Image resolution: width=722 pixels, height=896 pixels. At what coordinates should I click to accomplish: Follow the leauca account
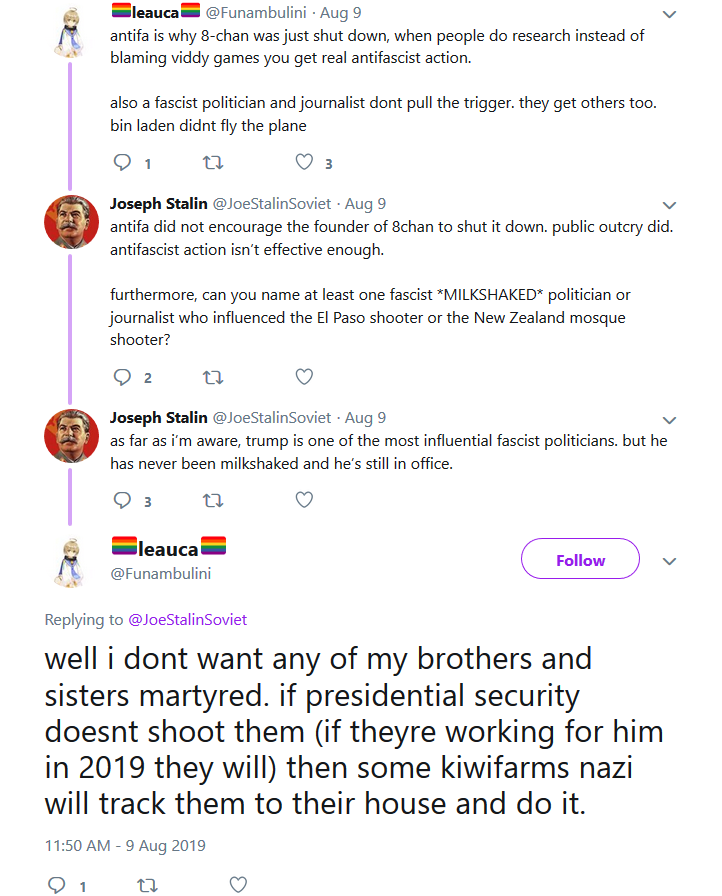tap(580, 559)
